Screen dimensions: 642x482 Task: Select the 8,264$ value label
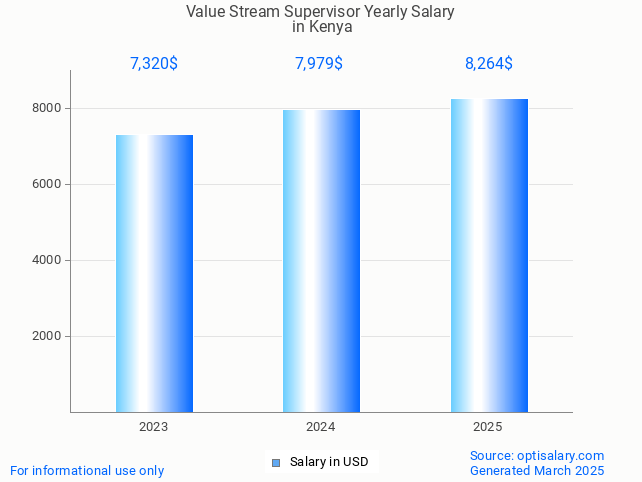point(489,64)
